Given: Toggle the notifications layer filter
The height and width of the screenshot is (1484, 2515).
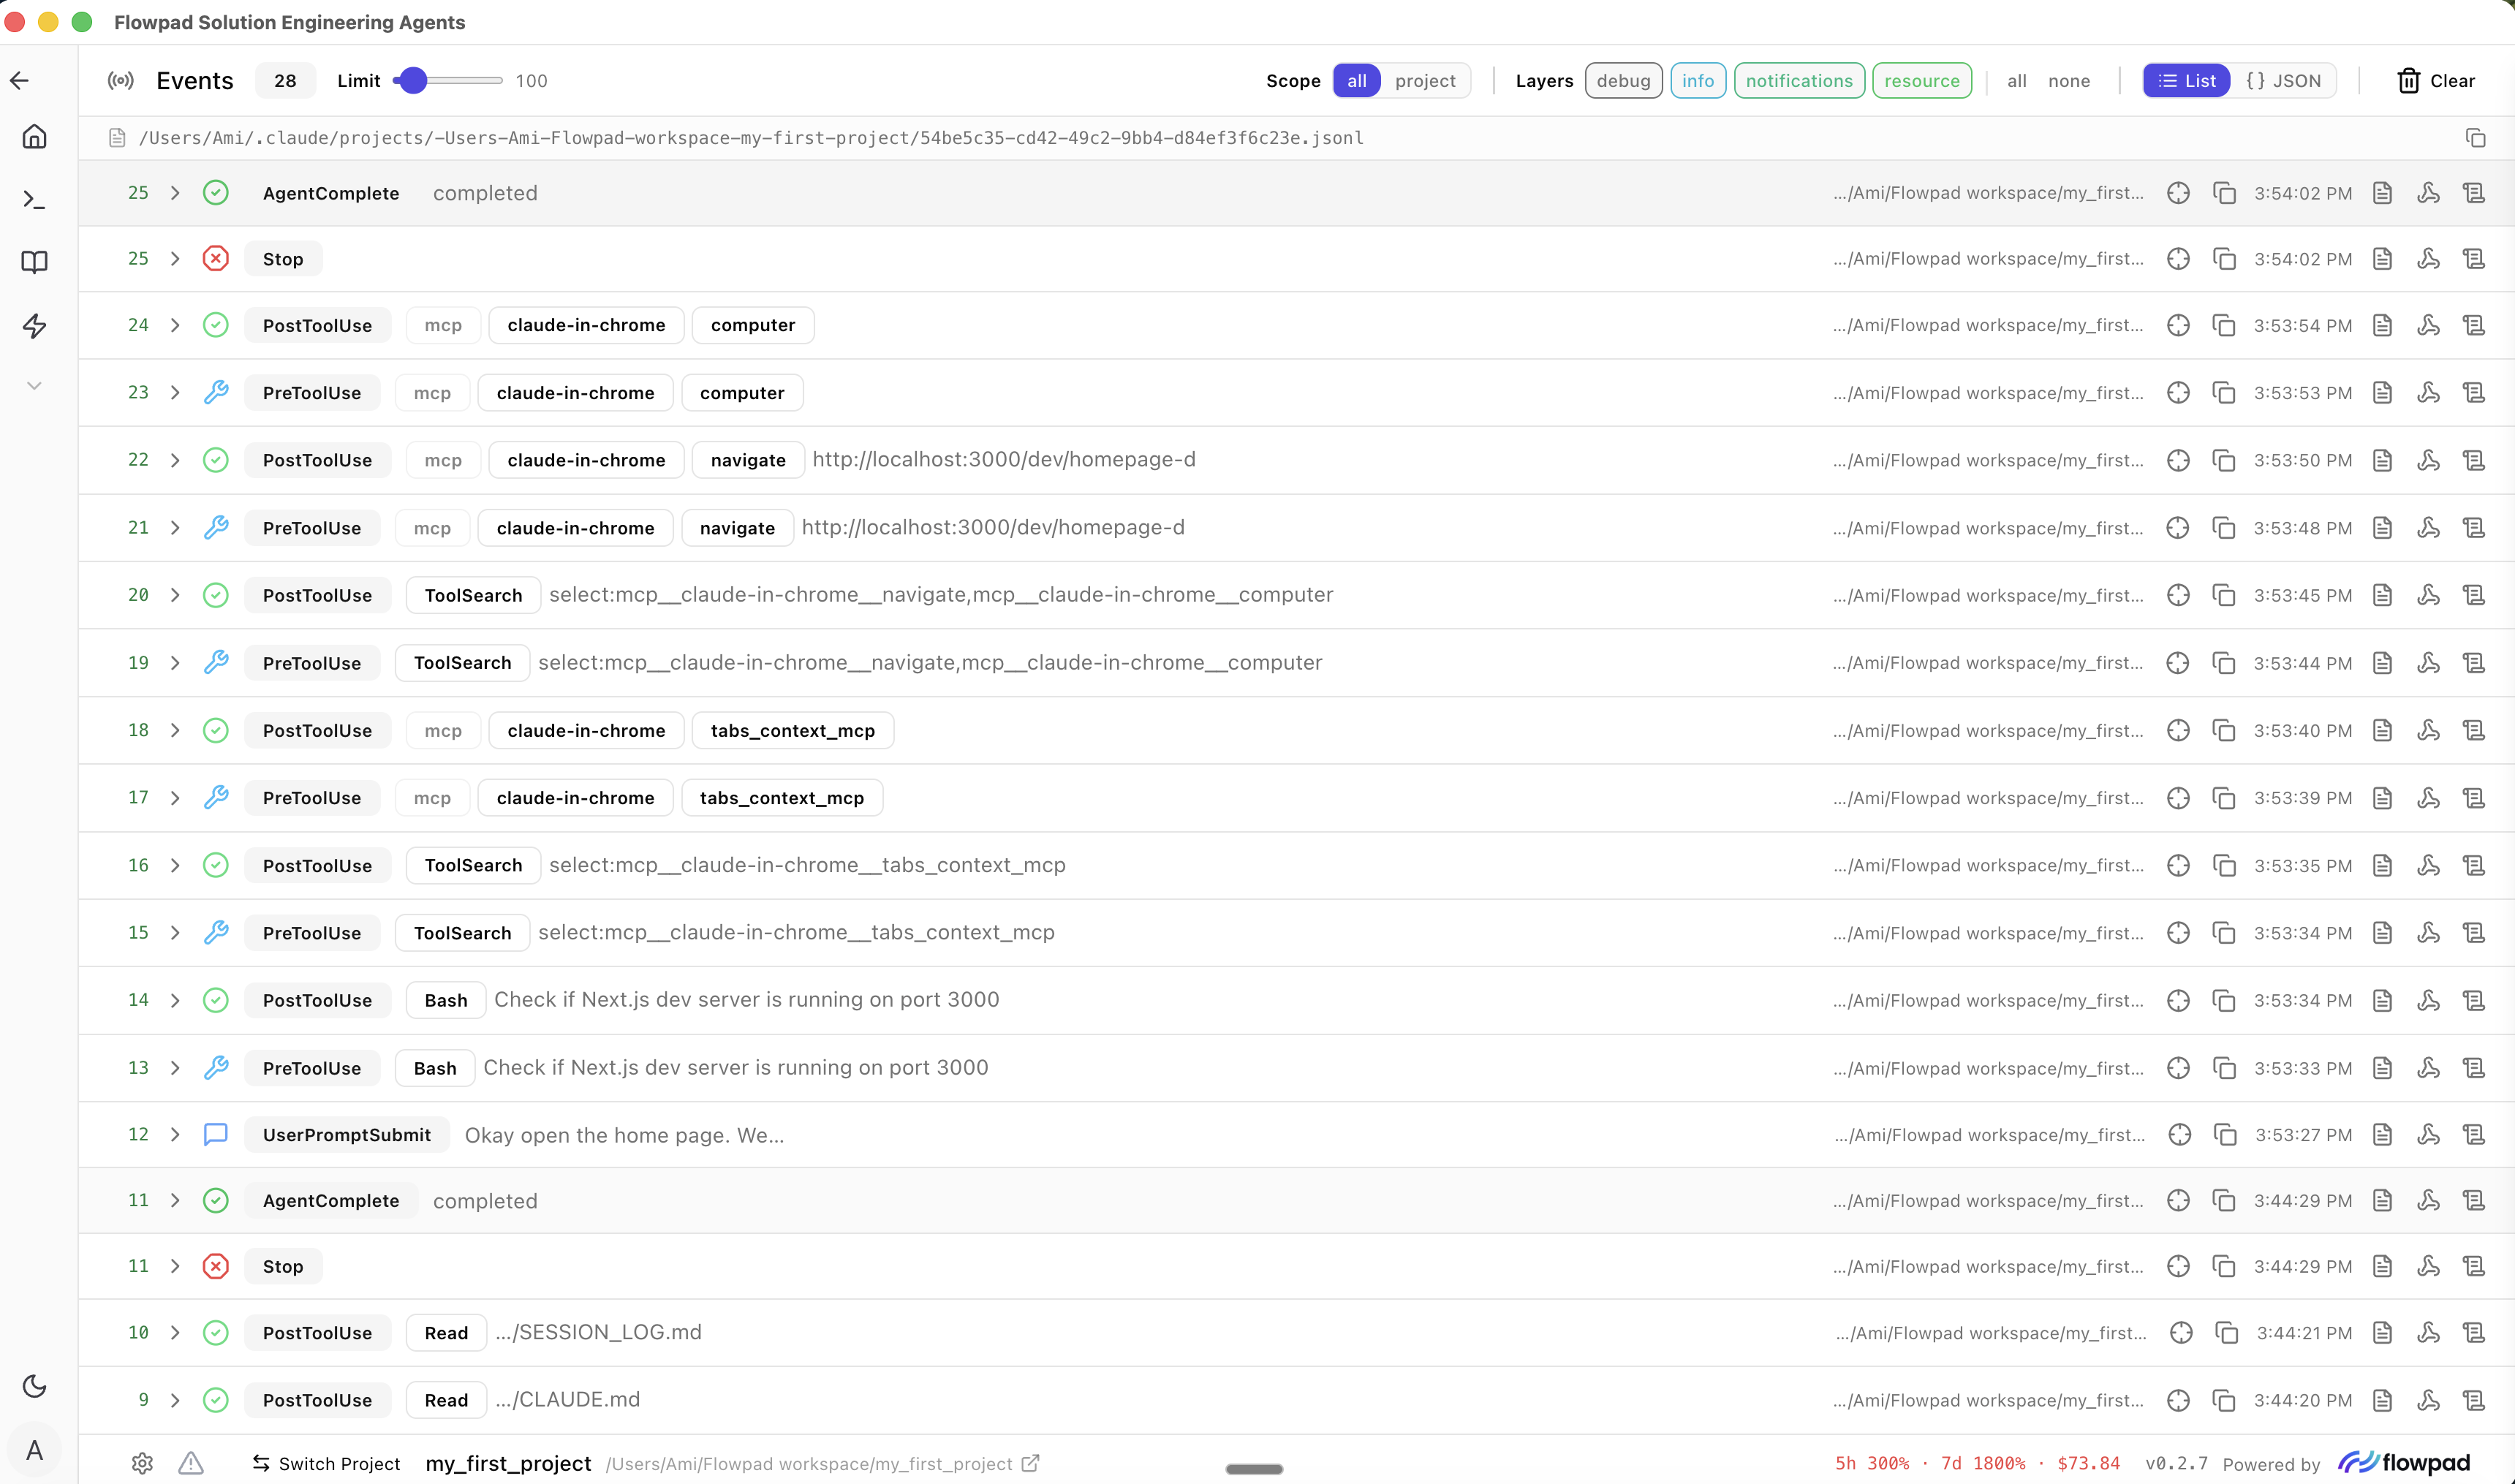Looking at the screenshot, I should click(1798, 81).
